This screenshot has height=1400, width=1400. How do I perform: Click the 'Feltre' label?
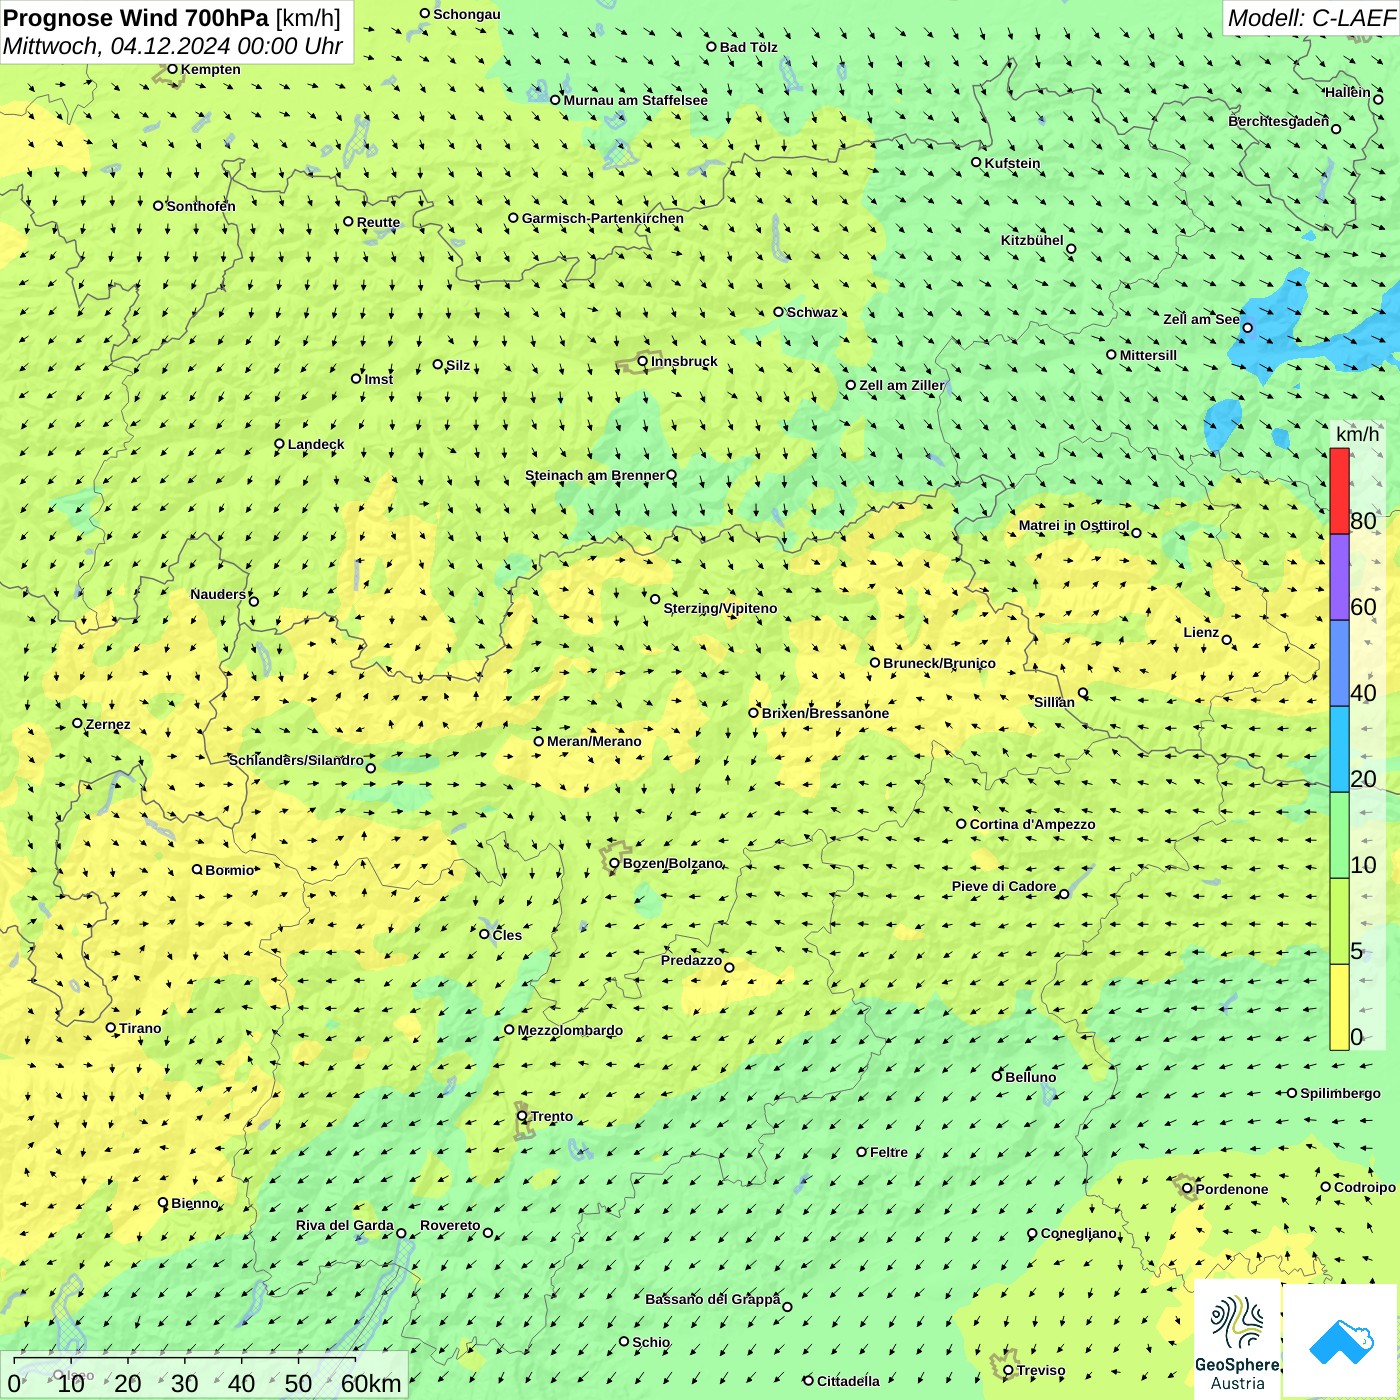[889, 1152]
